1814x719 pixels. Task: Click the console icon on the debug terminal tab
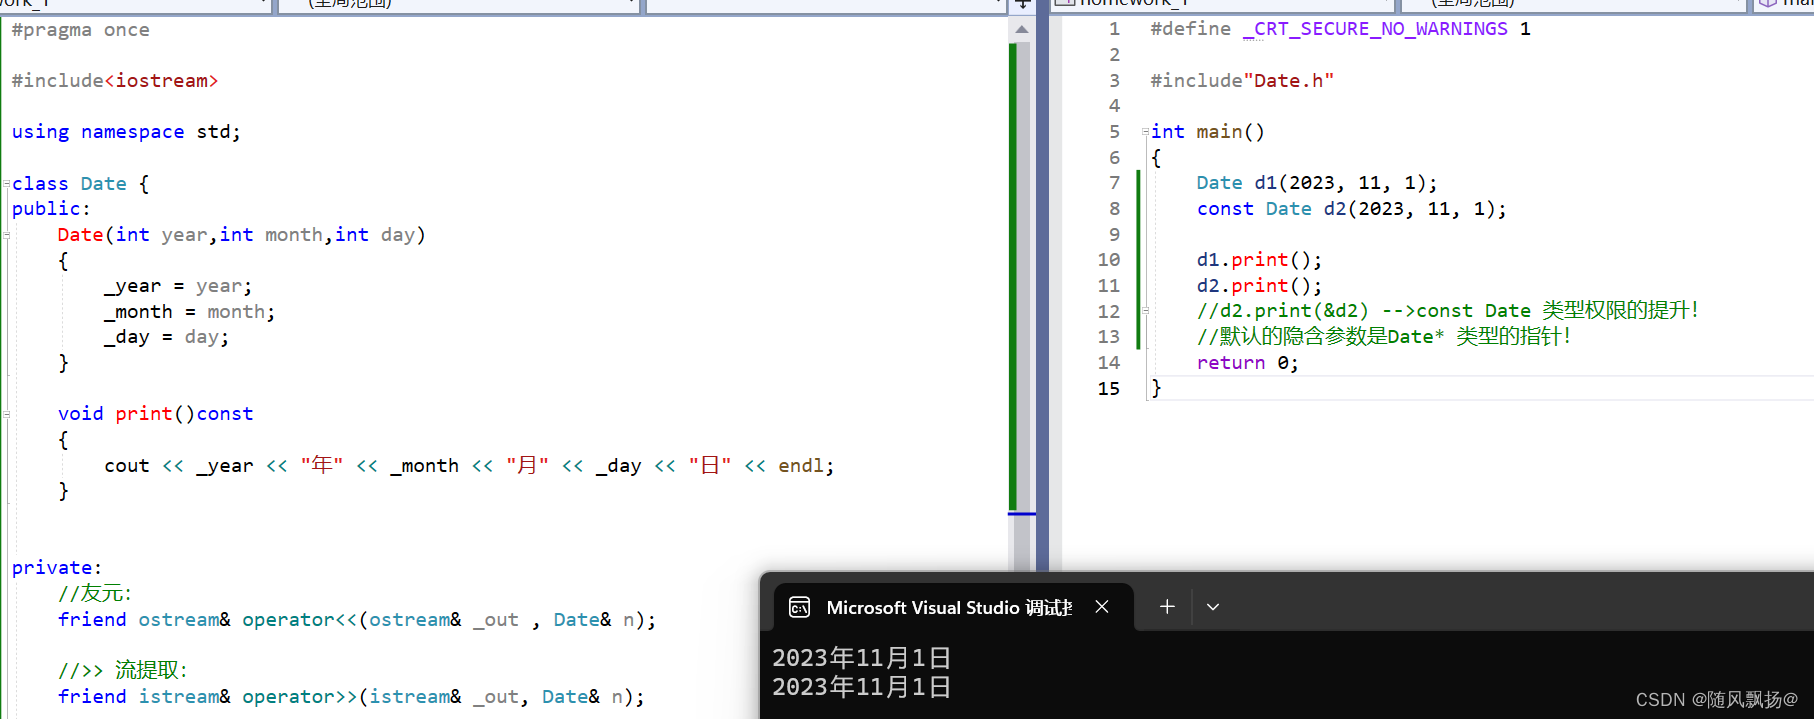coord(800,607)
